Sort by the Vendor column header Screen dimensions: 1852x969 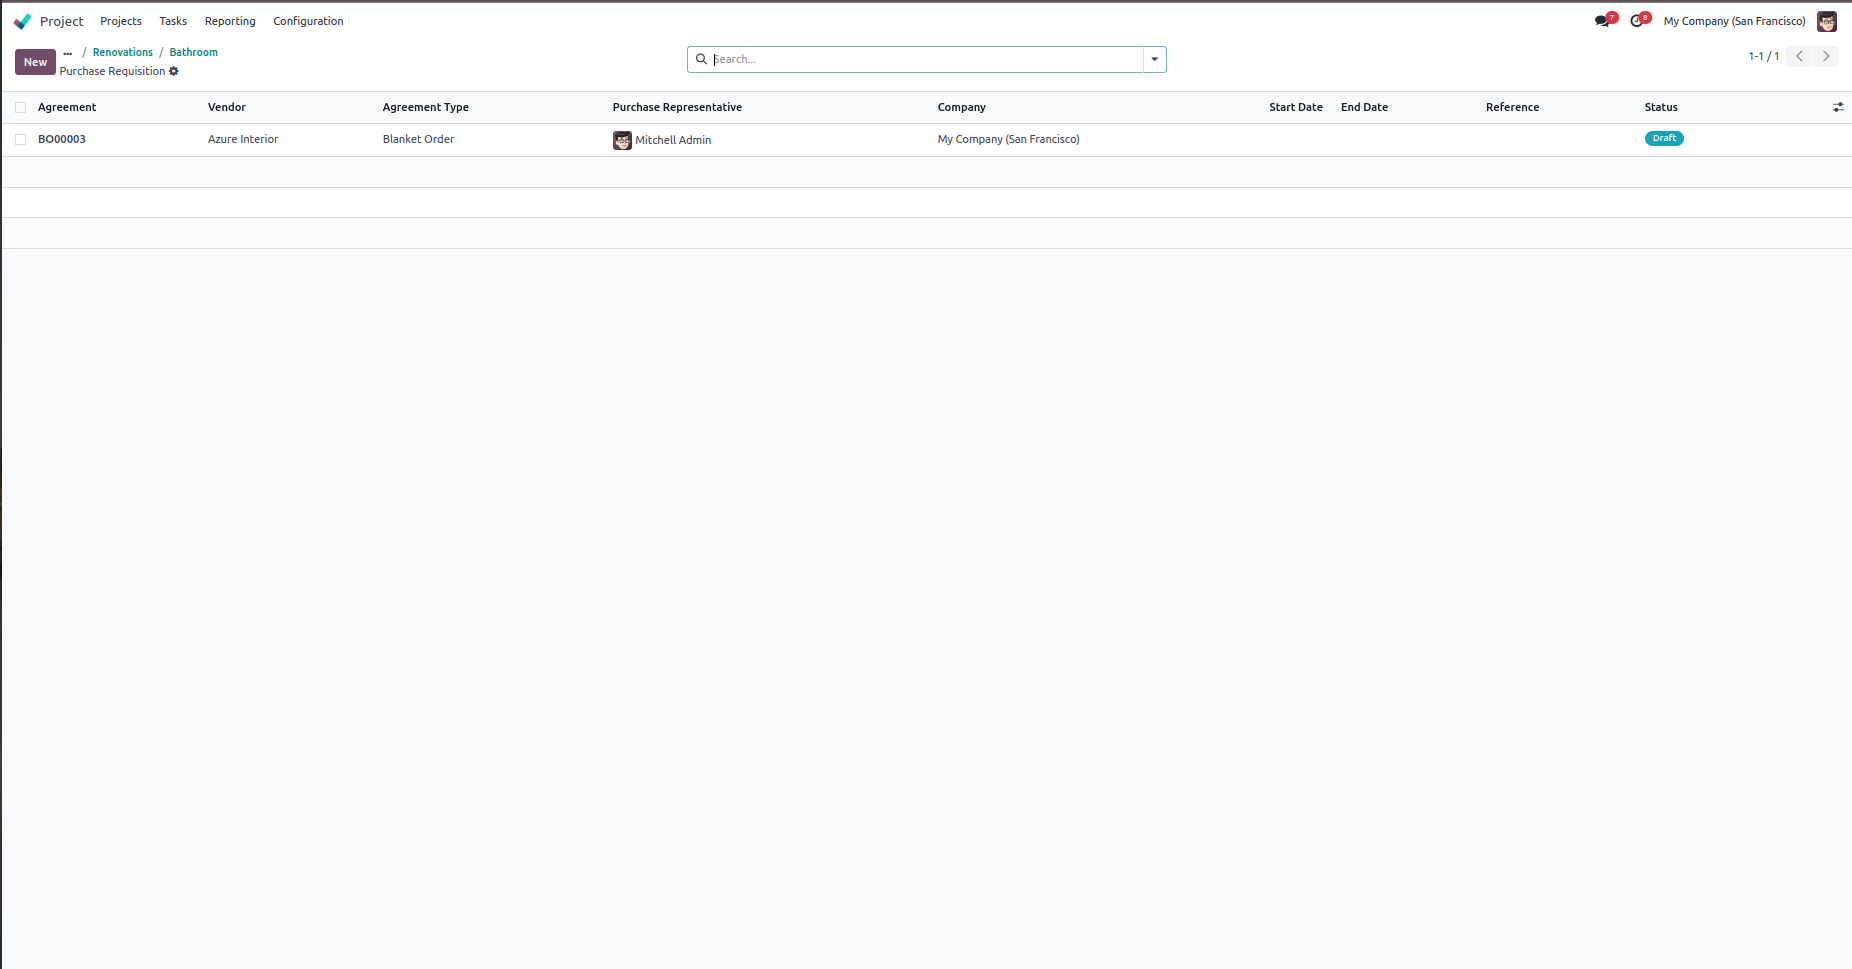[x=227, y=107]
